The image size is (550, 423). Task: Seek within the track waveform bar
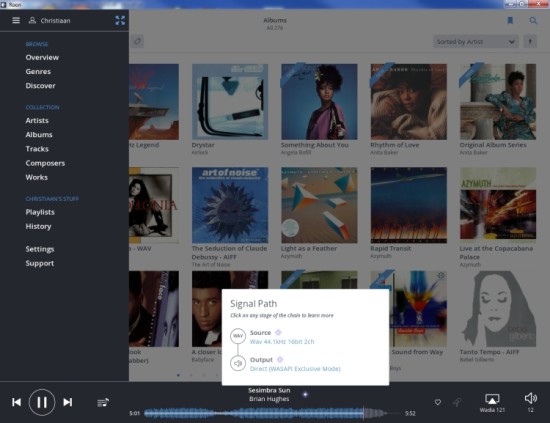pyautogui.click(x=272, y=413)
